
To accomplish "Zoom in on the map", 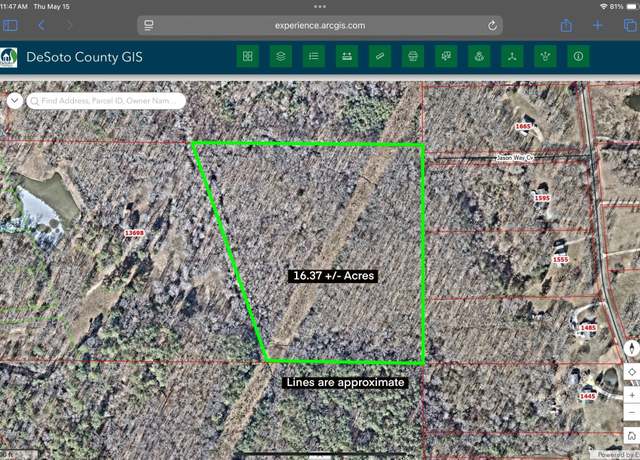I will coord(632,395).
